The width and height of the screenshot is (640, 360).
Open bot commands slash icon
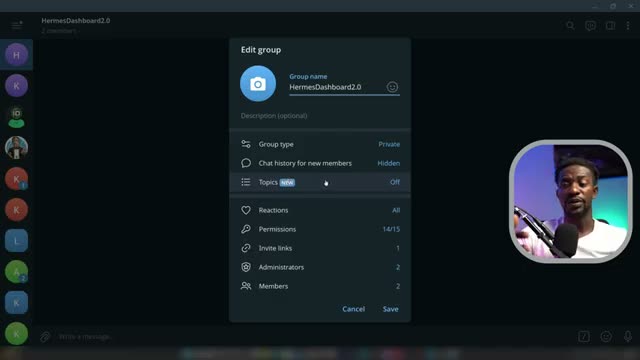click(584, 337)
